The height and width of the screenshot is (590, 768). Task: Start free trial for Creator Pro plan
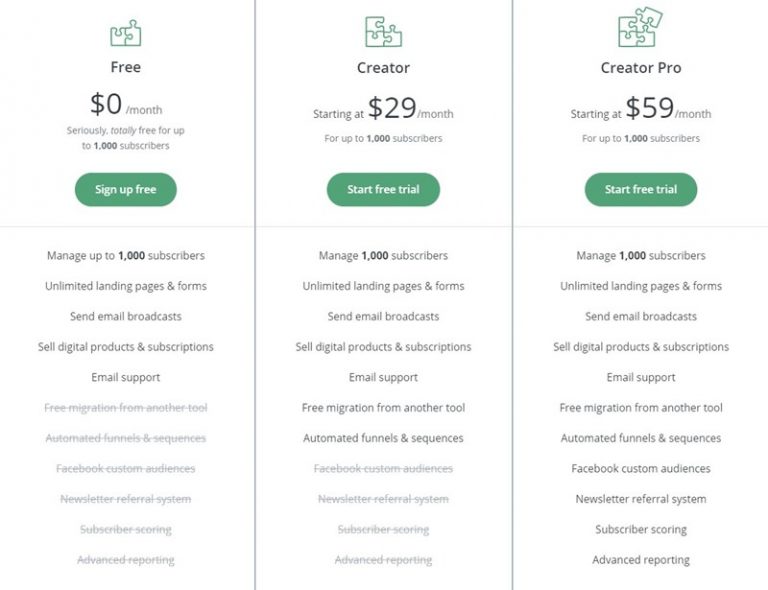pyautogui.click(x=641, y=190)
